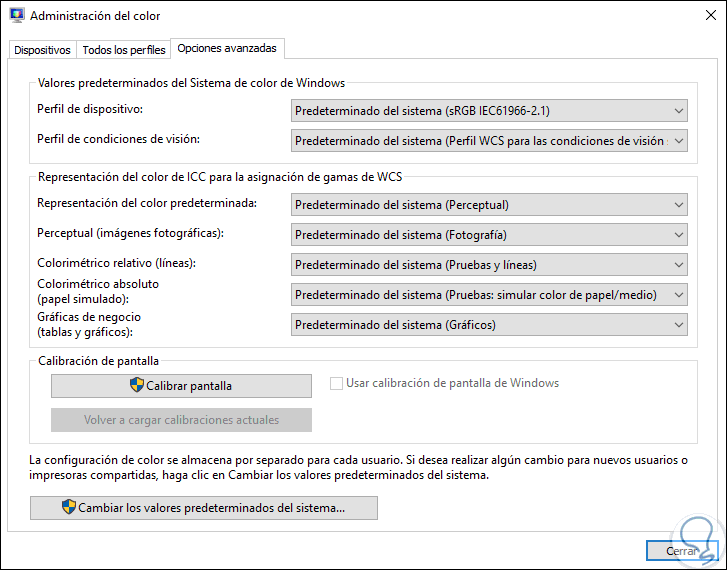Image resolution: width=727 pixels, height=570 pixels.
Task: Switch to the Dispositivos tab
Action: (x=42, y=50)
